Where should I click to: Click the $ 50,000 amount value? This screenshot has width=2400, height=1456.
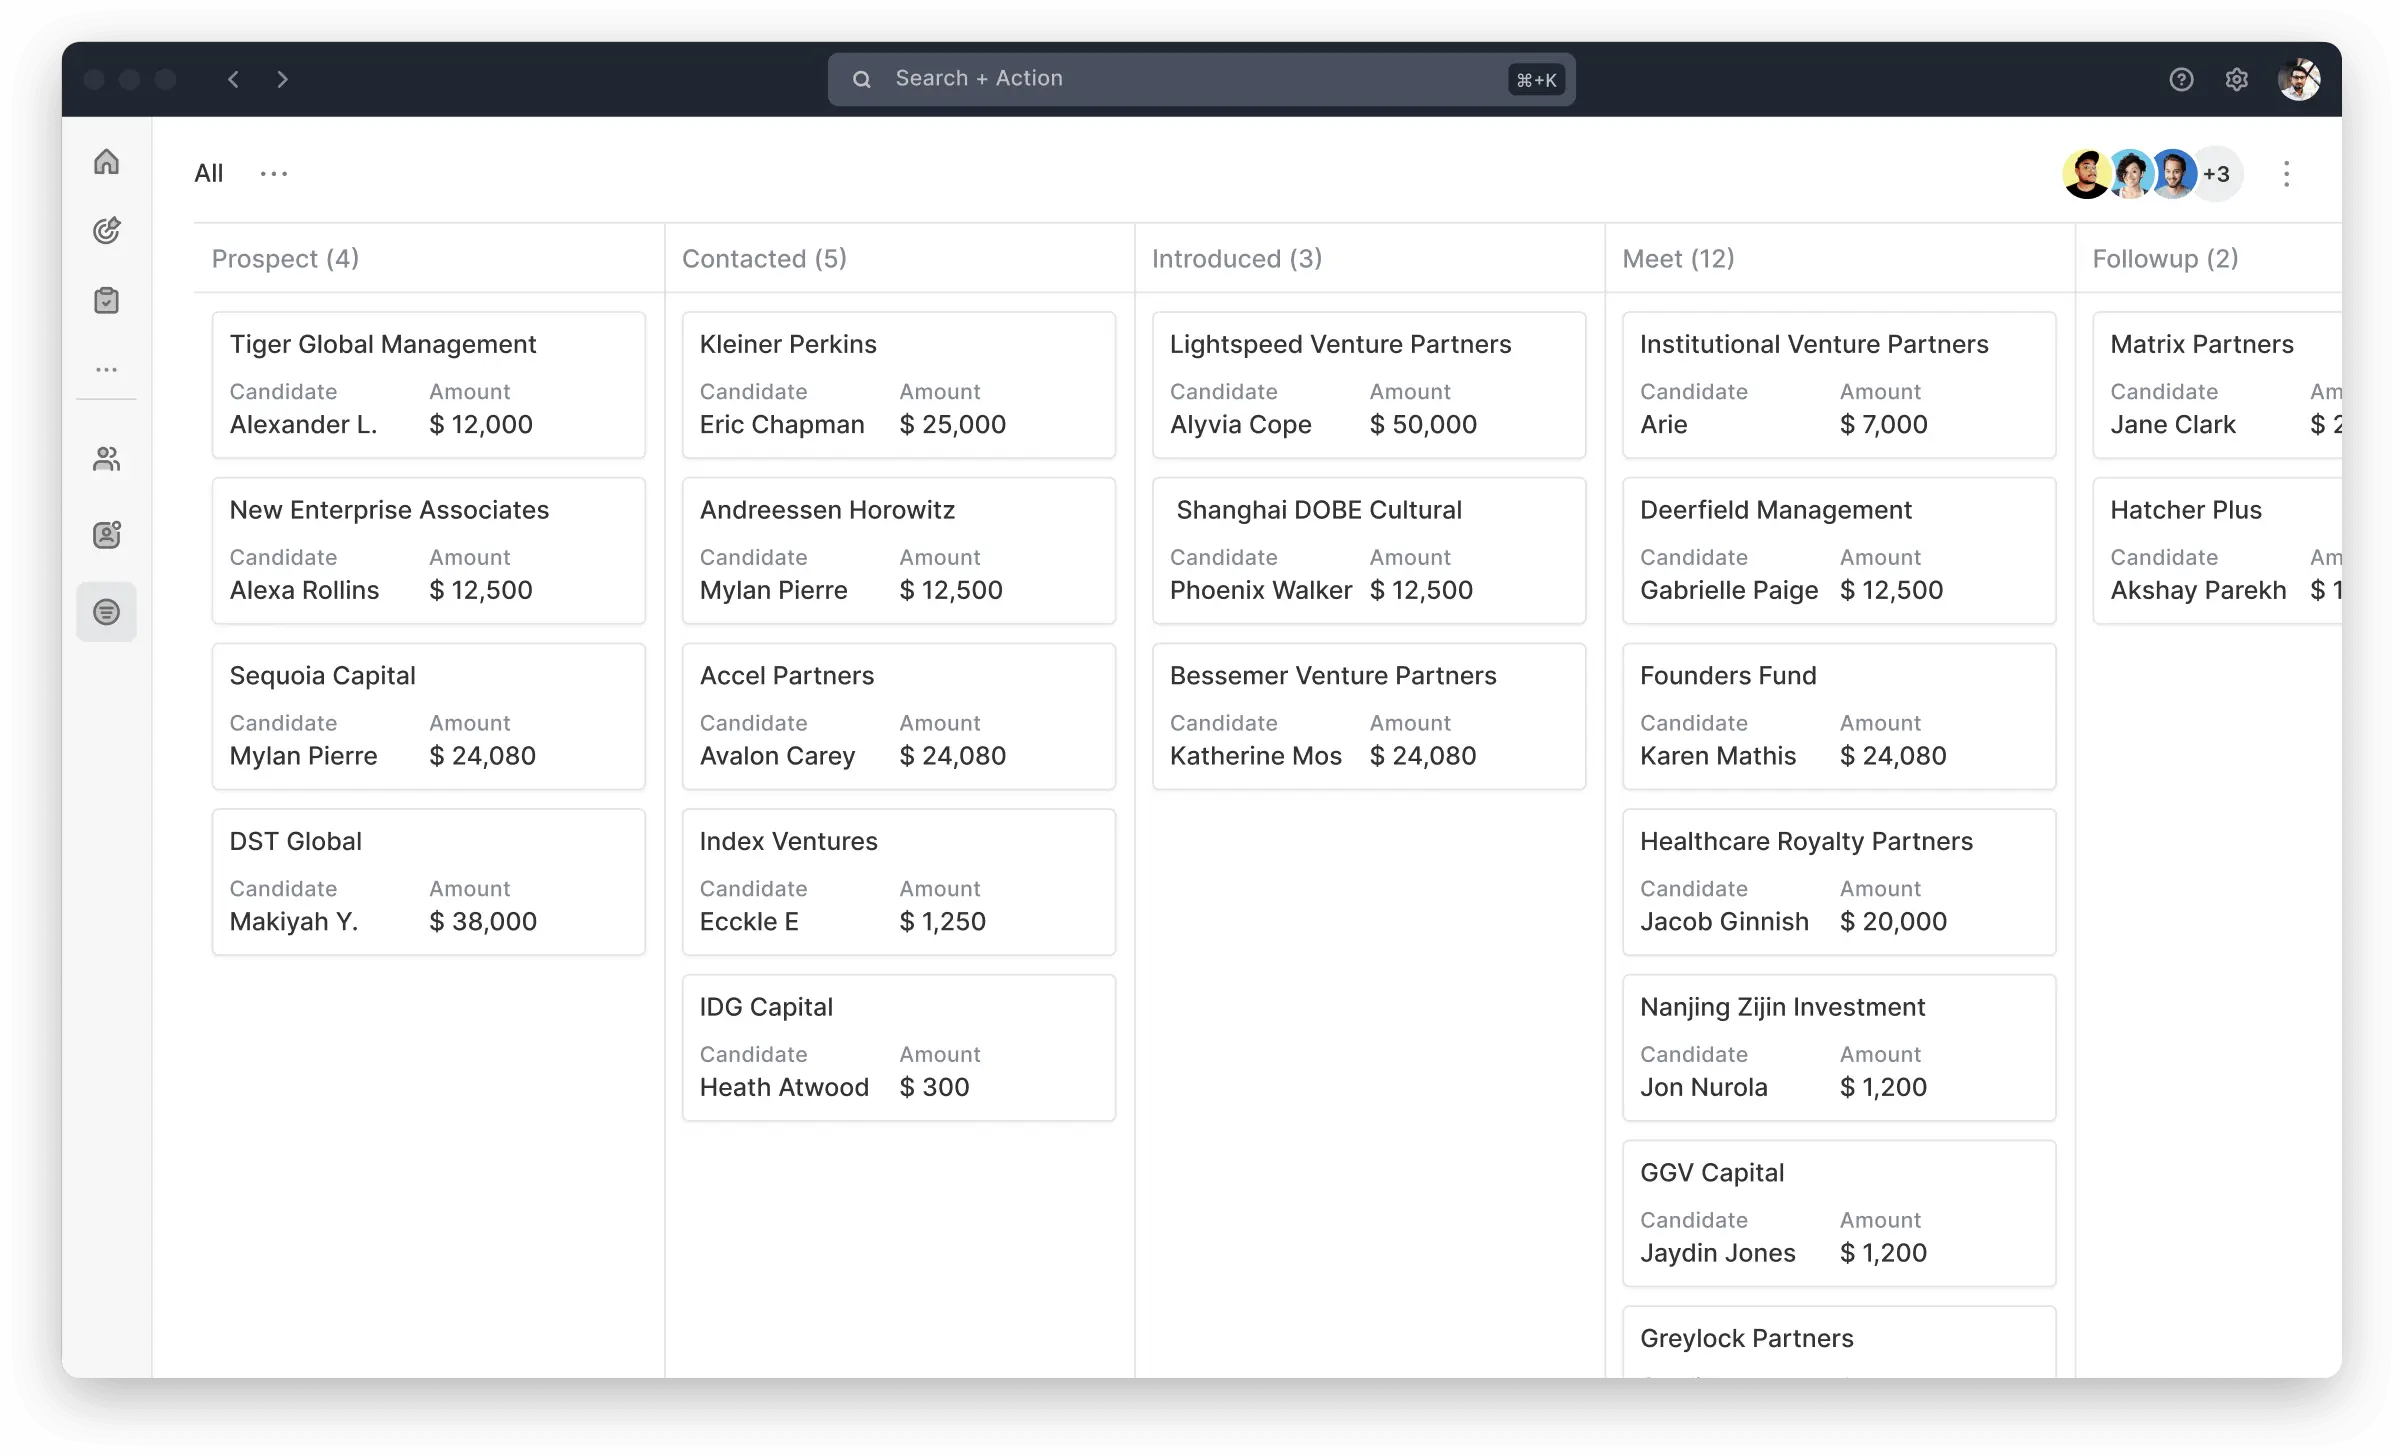pyautogui.click(x=1423, y=425)
